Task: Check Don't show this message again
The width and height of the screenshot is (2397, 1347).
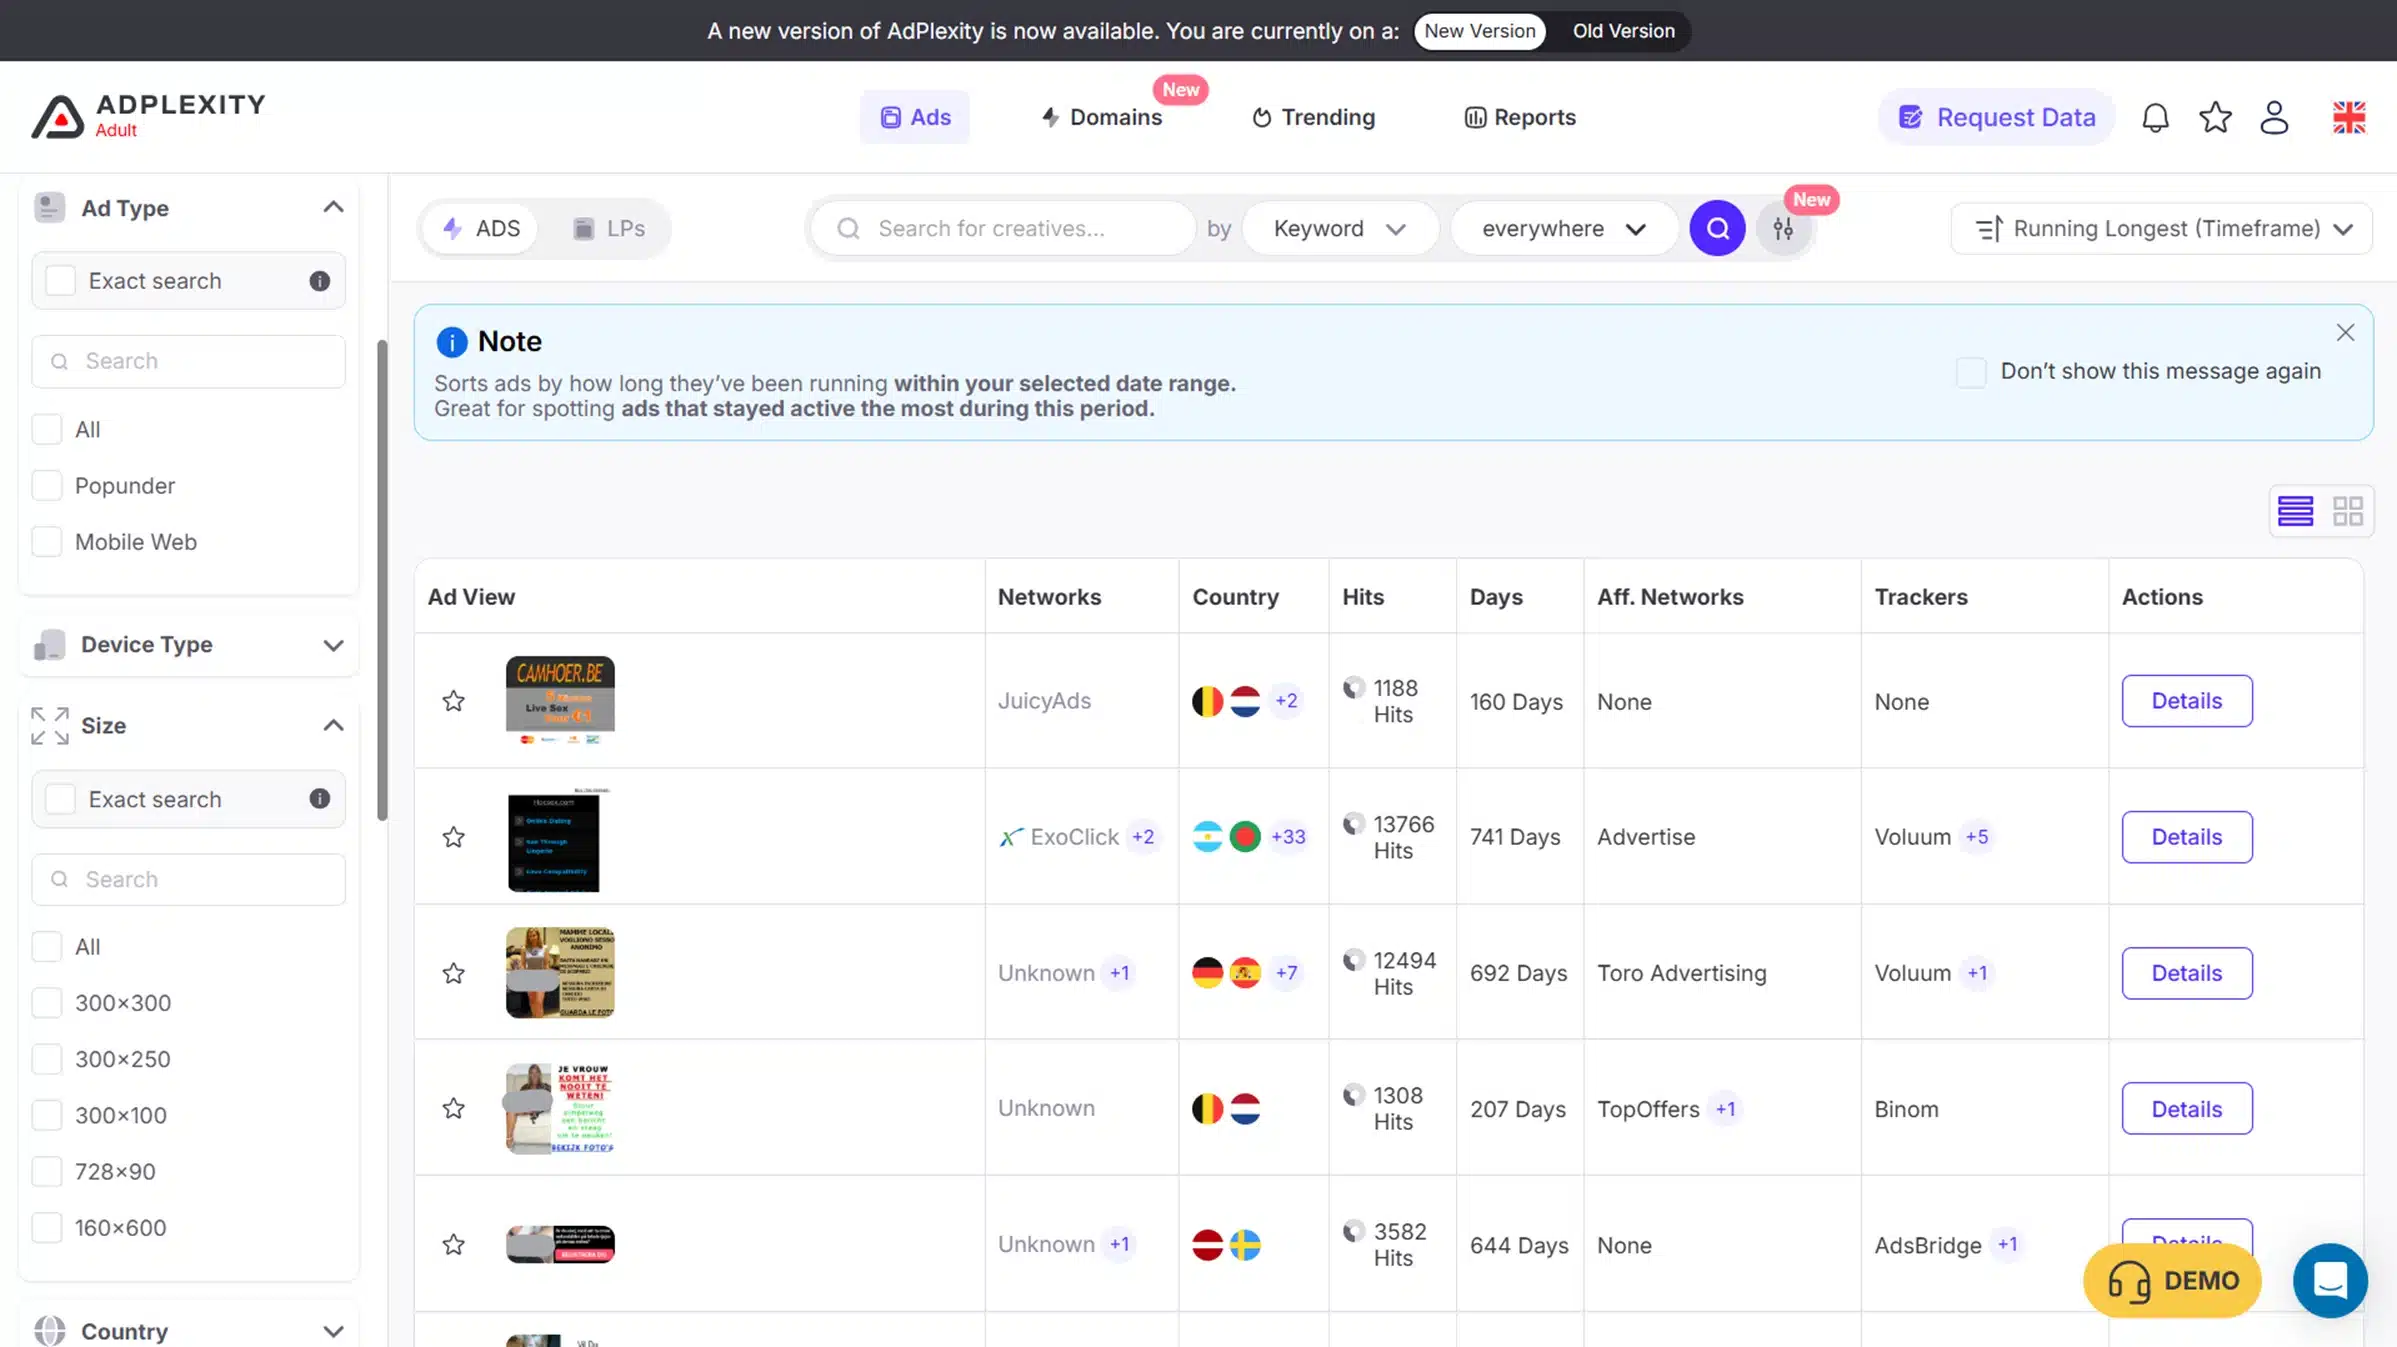Action: coord(1971,372)
